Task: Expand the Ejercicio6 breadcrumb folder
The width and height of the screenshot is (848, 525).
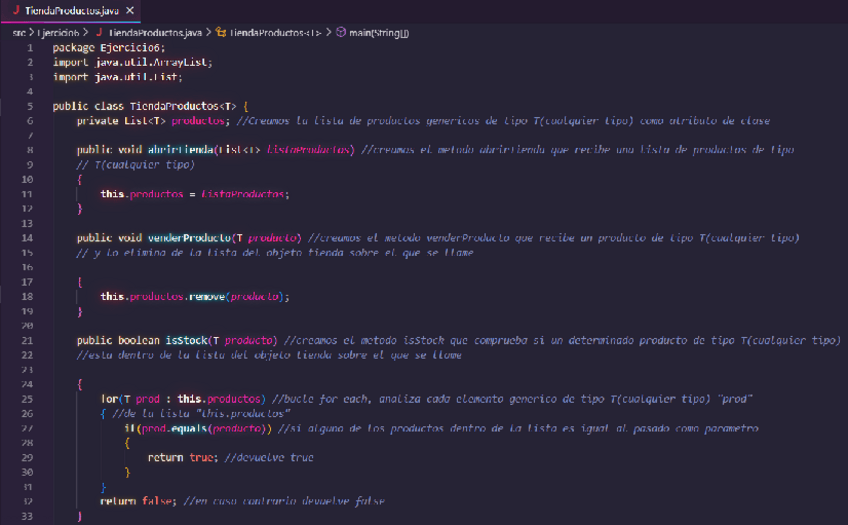Action: click(61, 32)
